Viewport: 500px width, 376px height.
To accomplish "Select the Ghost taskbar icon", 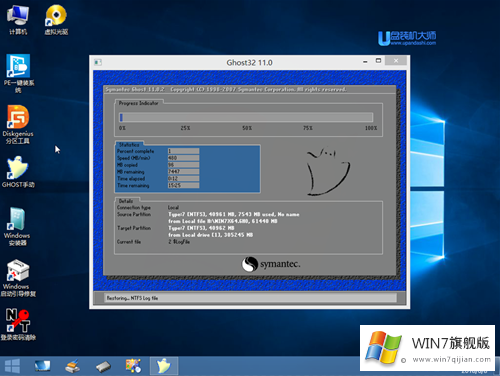I will point(164,366).
